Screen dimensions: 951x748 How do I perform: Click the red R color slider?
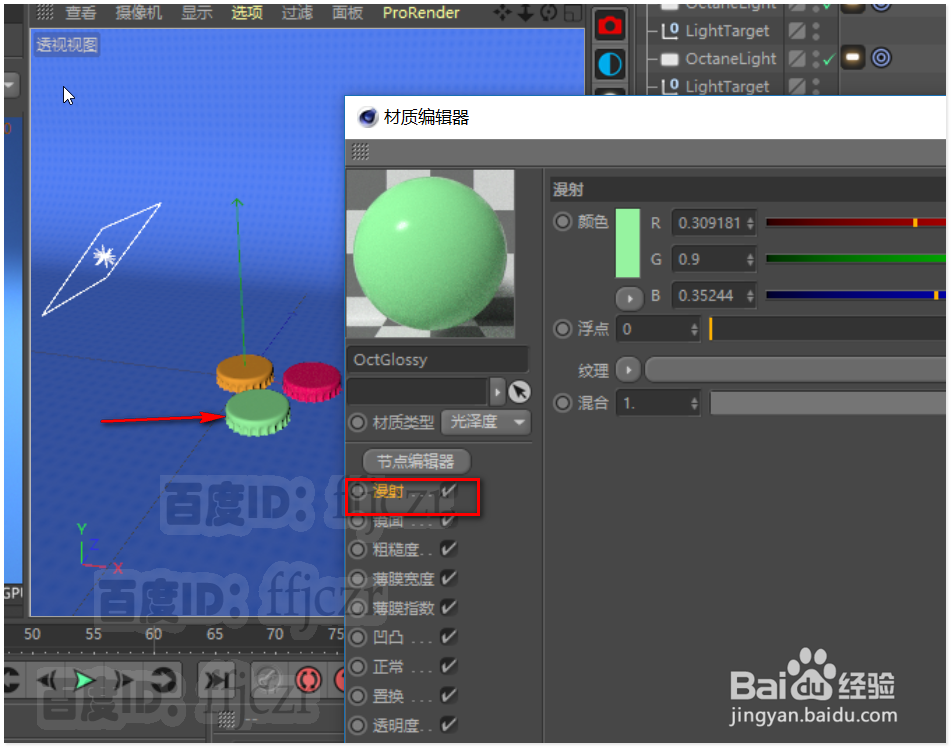(x=855, y=223)
